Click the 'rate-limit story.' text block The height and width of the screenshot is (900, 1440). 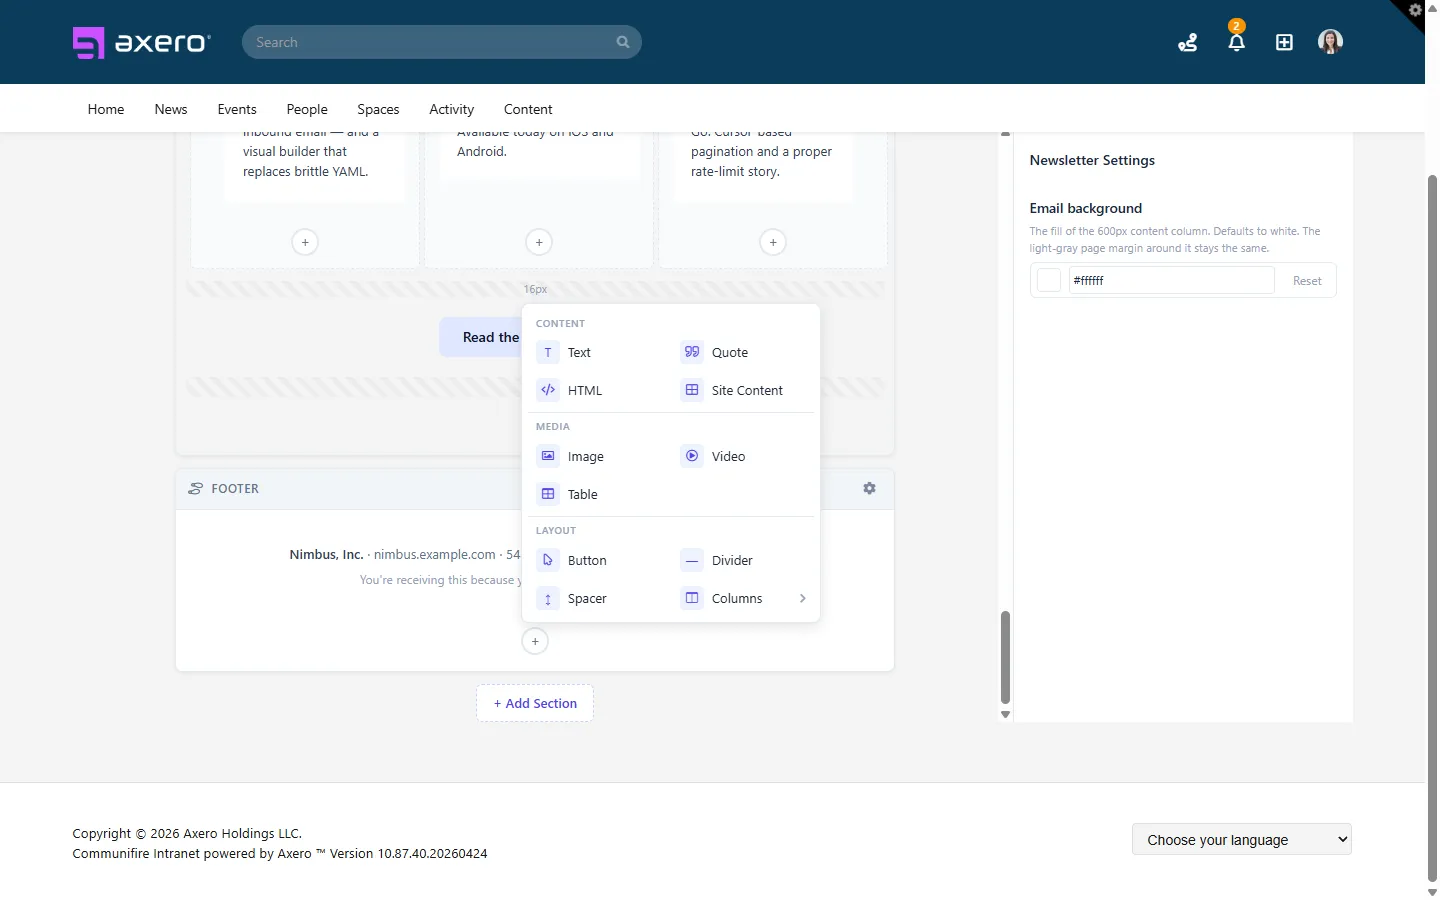735,171
